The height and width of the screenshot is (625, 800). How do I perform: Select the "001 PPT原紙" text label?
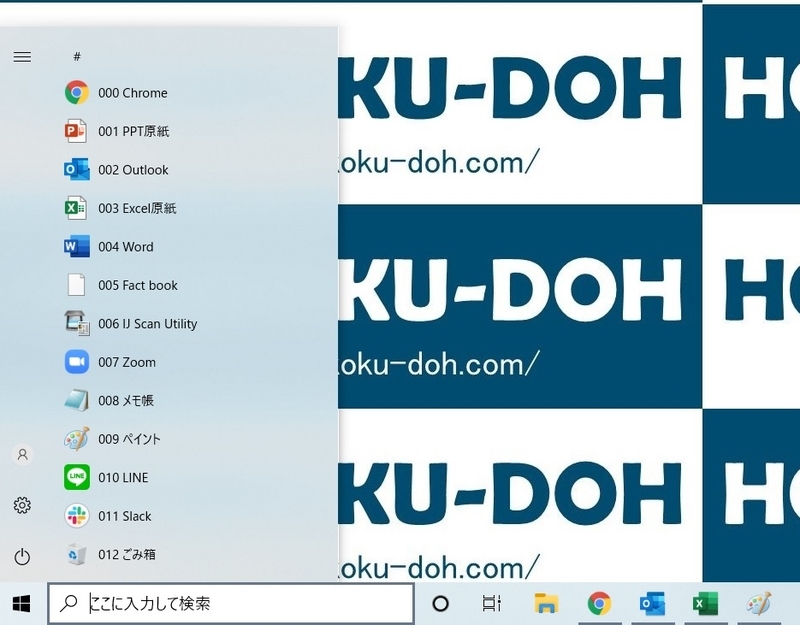(x=134, y=131)
